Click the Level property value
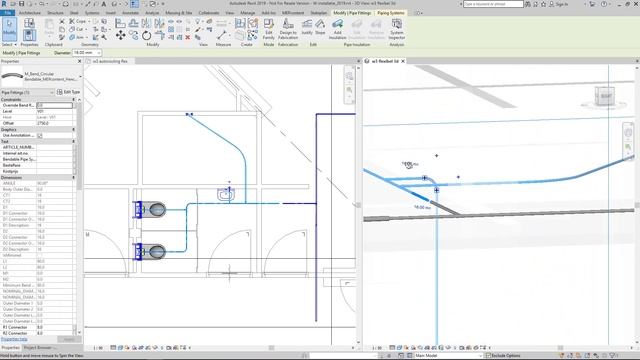 click(x=54, y=111)
